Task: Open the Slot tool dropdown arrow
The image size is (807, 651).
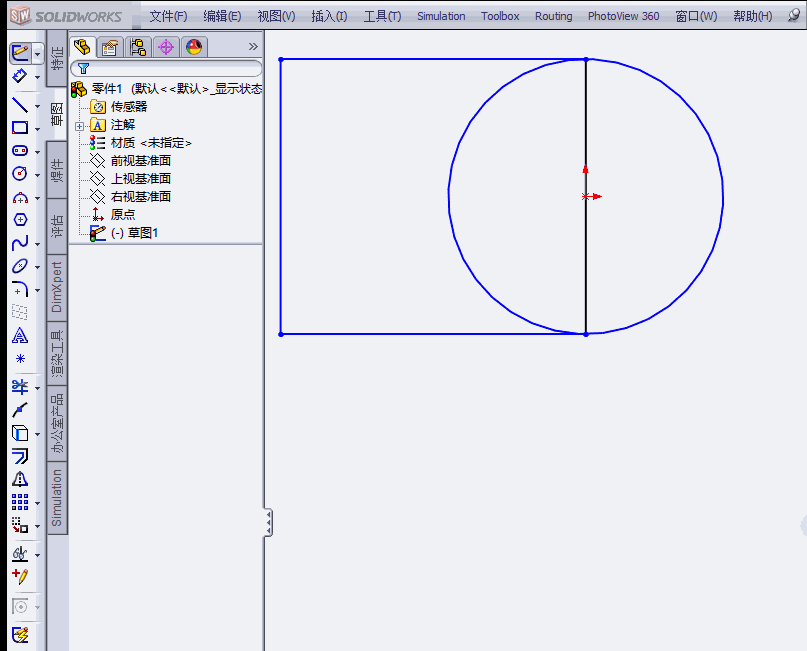Action: 38,152
